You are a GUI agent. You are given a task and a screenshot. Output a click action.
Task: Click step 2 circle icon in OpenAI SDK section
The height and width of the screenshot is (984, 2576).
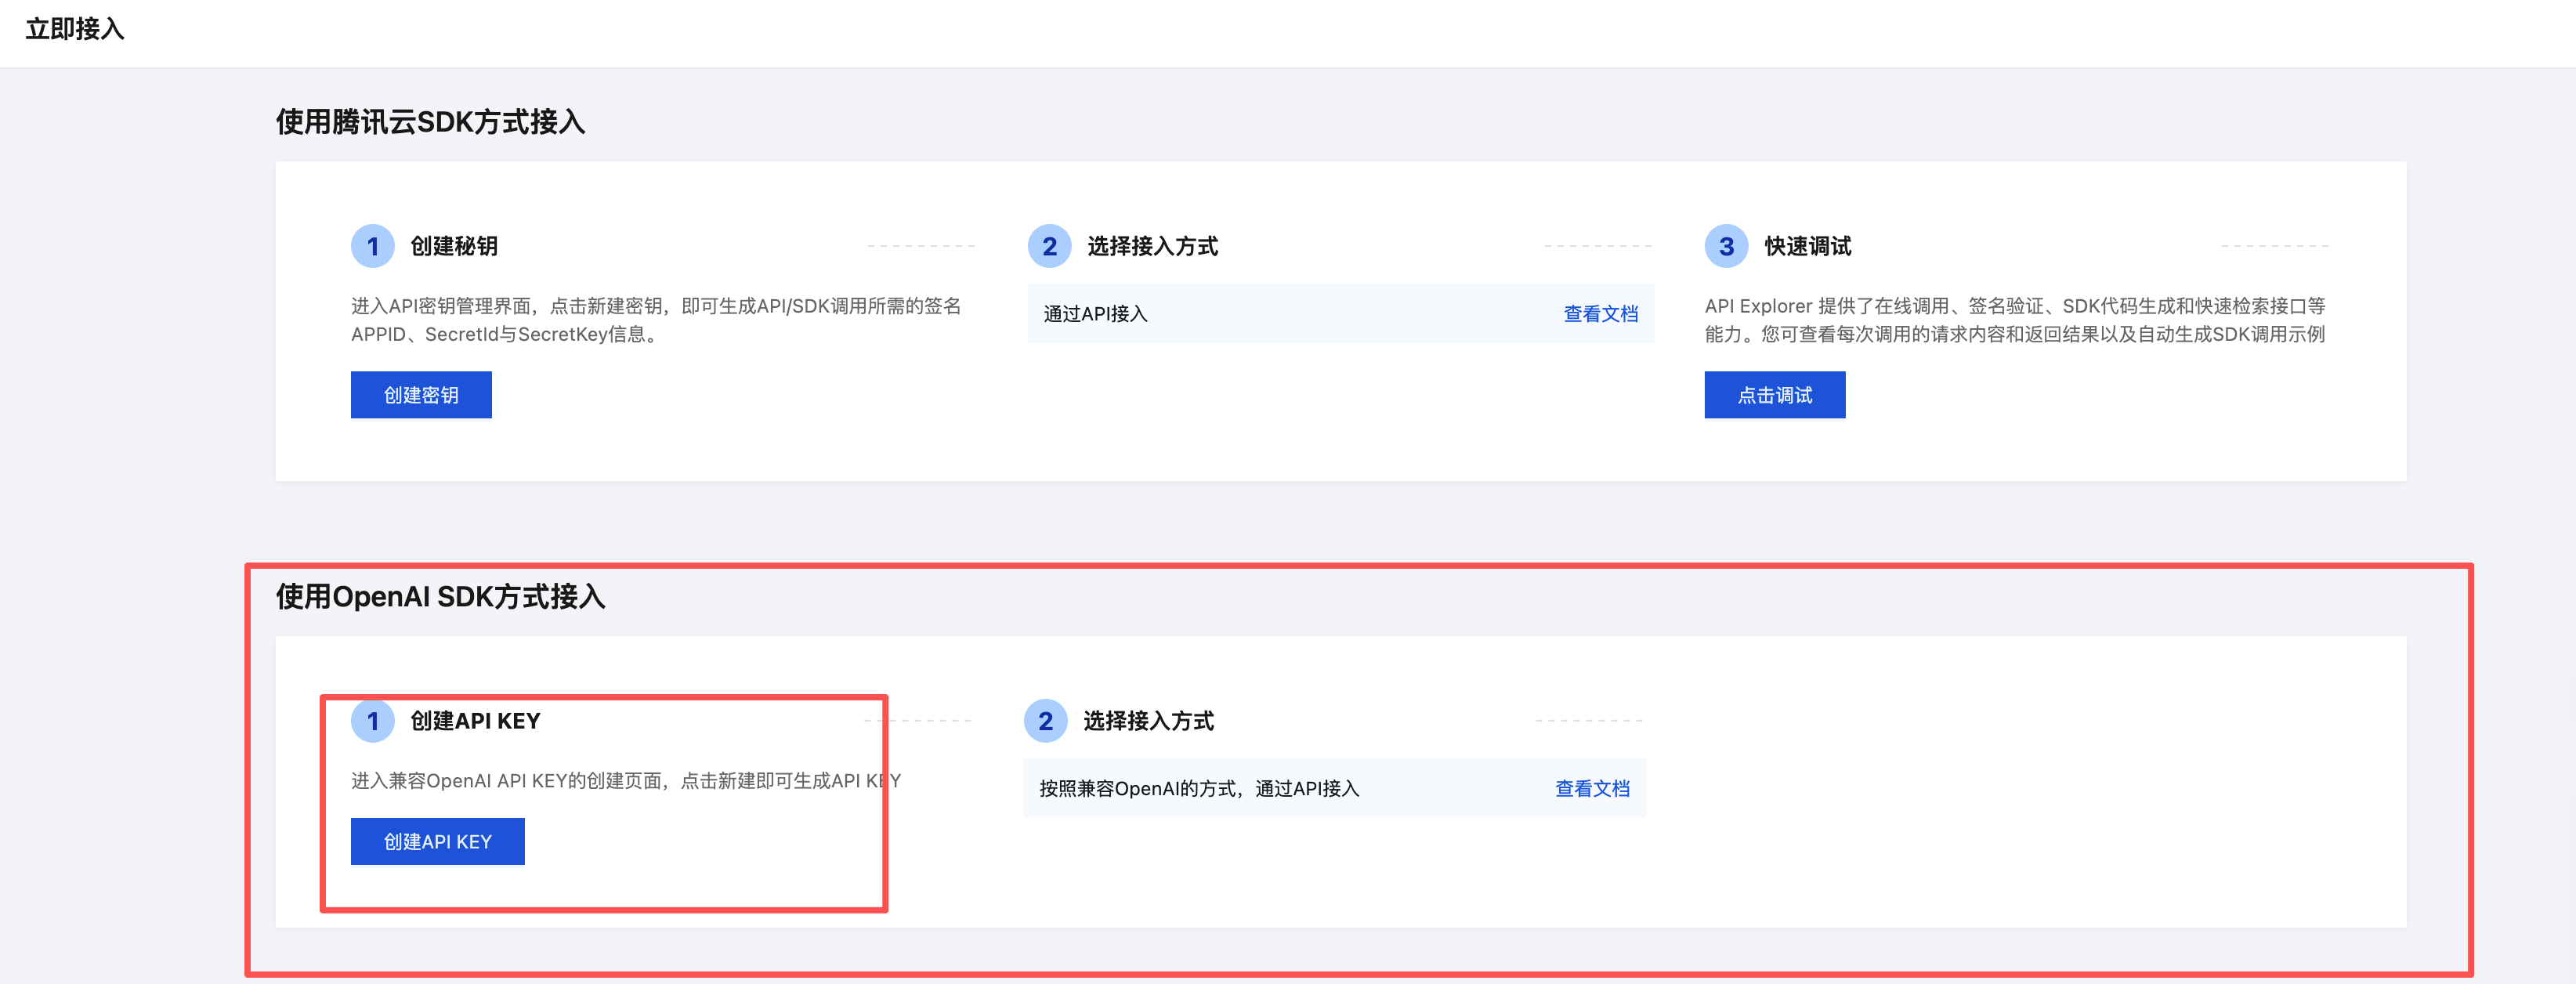pos(1045,721)
